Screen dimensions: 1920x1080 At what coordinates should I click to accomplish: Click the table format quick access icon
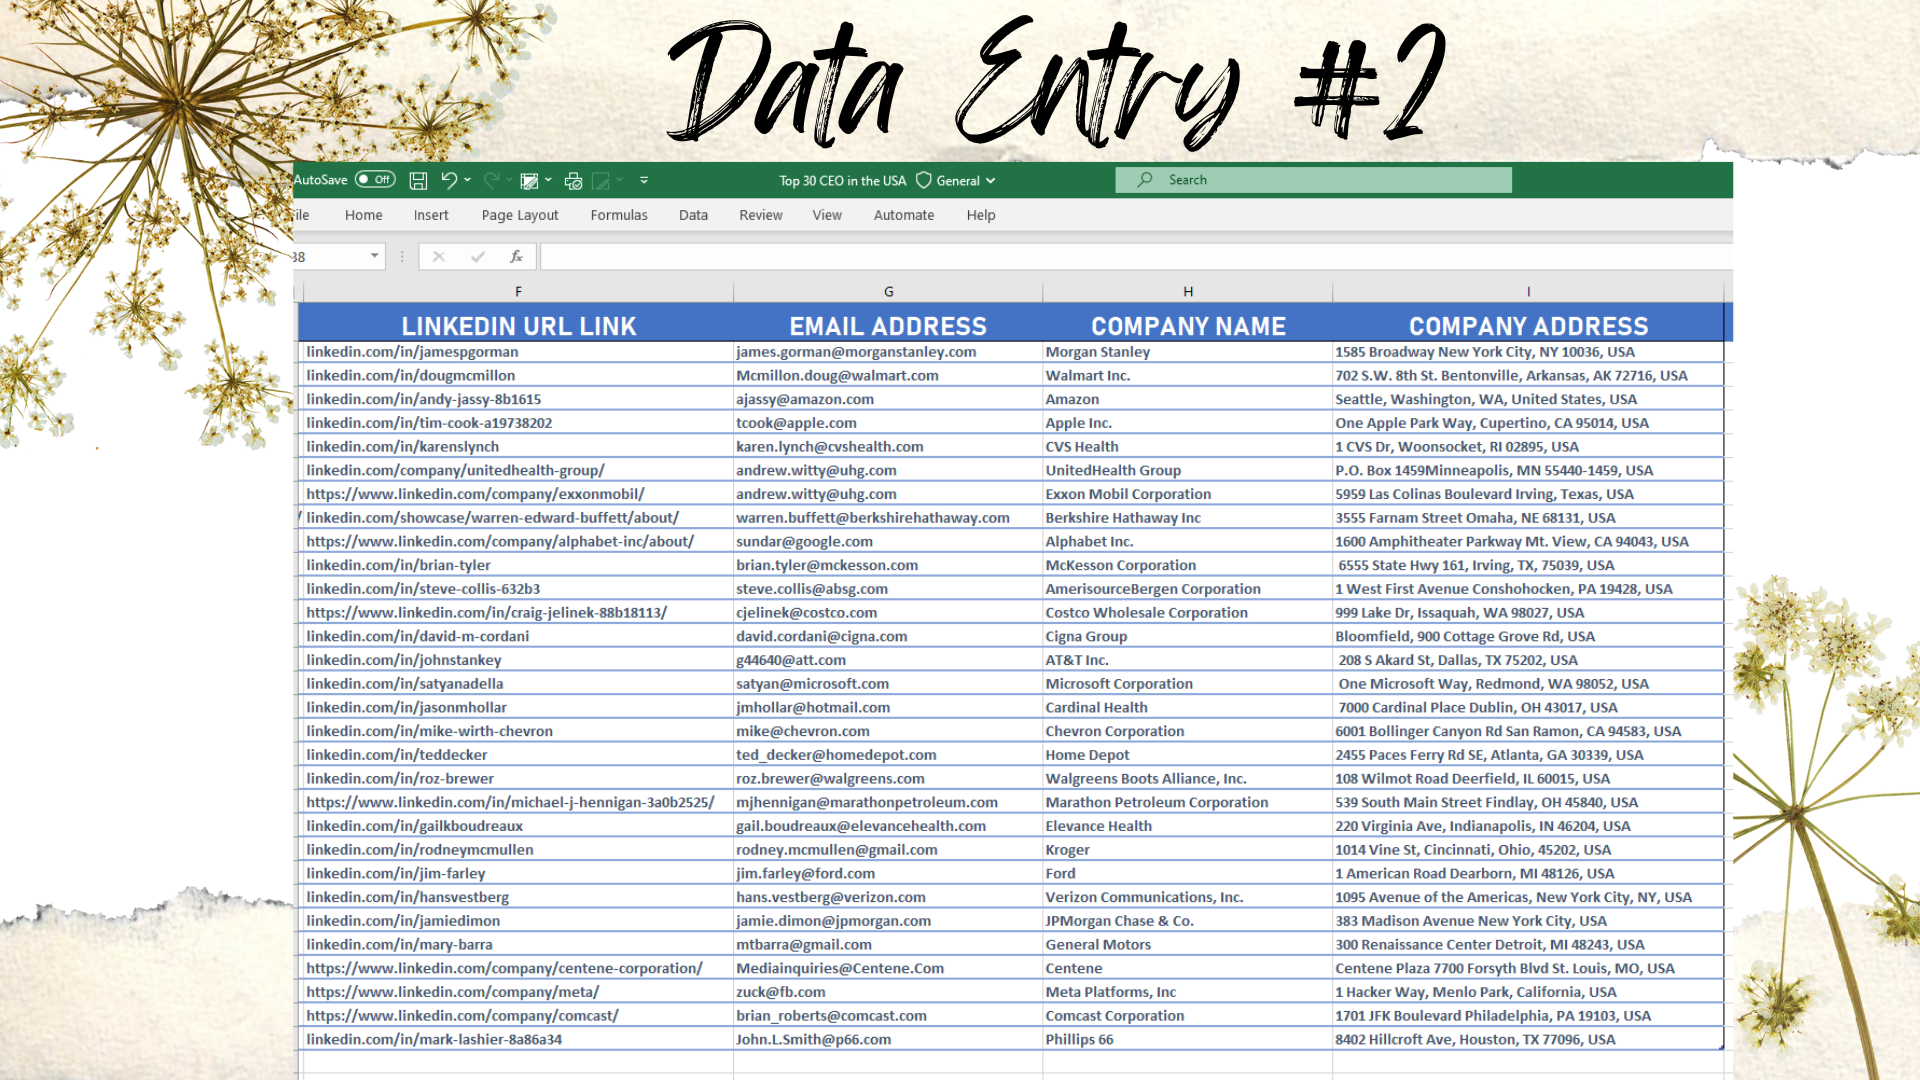pos(530,181)
